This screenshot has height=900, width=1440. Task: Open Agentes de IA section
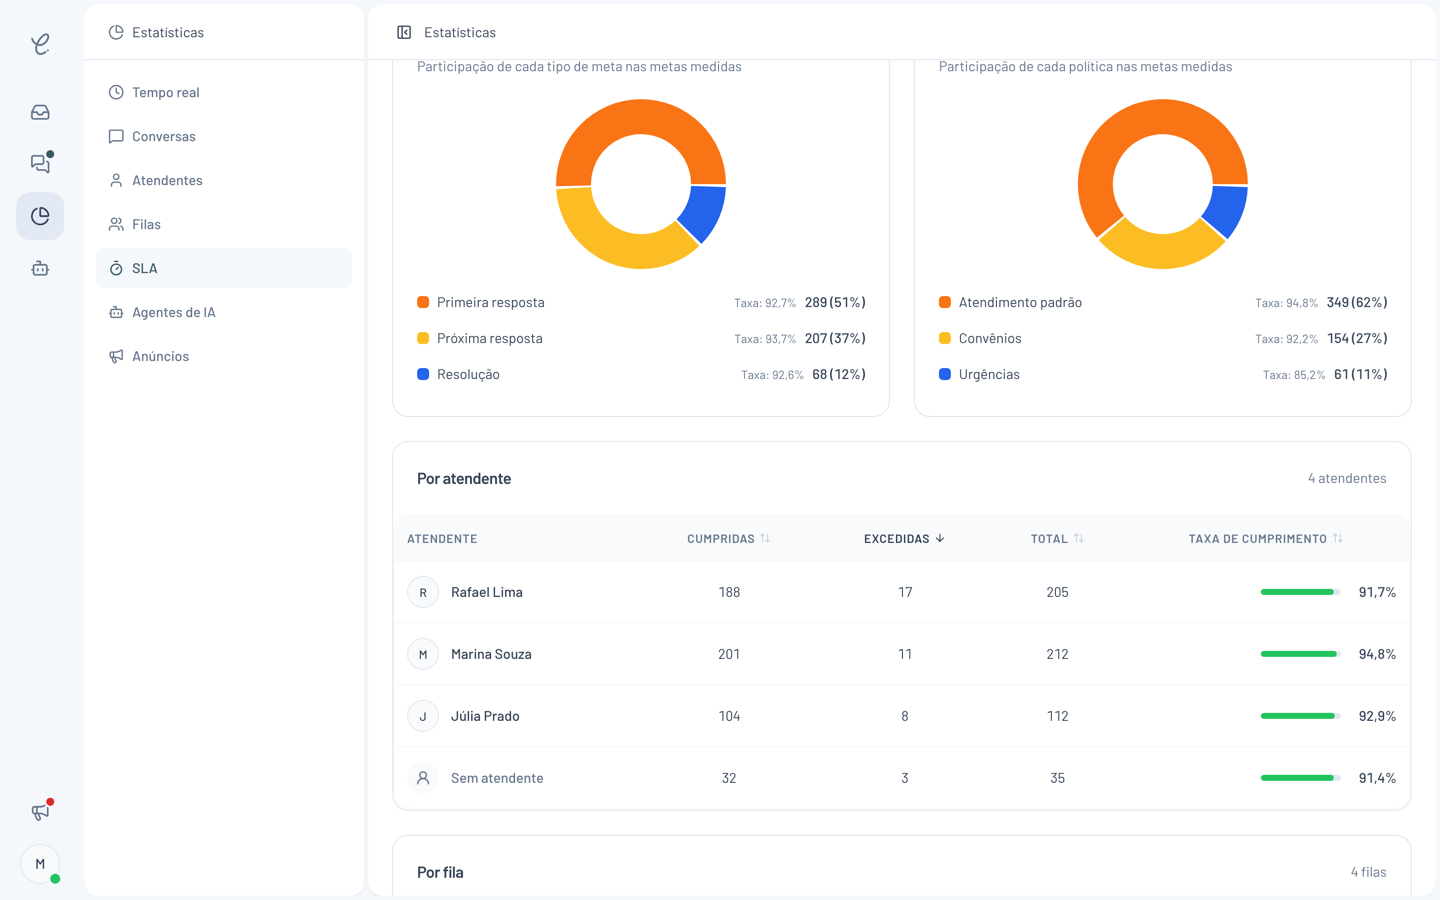coord(224,312)
